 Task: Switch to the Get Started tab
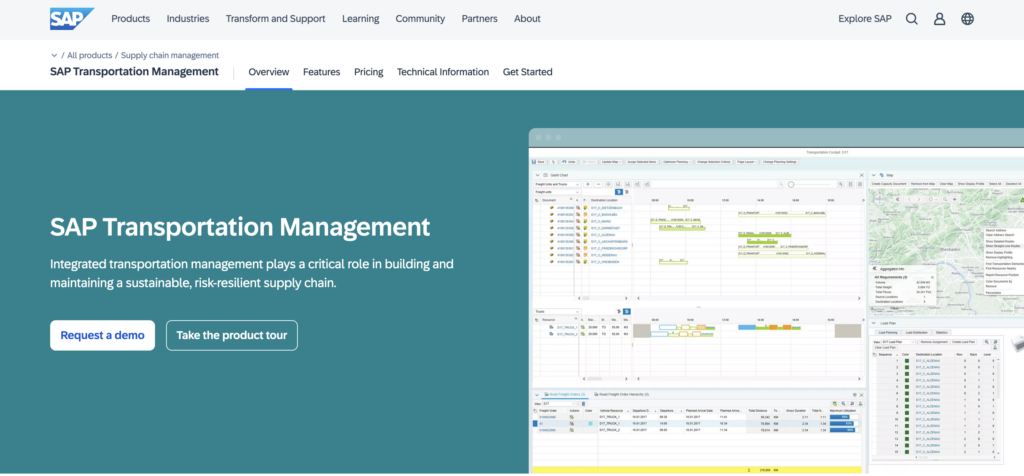[x=528, y=72]
